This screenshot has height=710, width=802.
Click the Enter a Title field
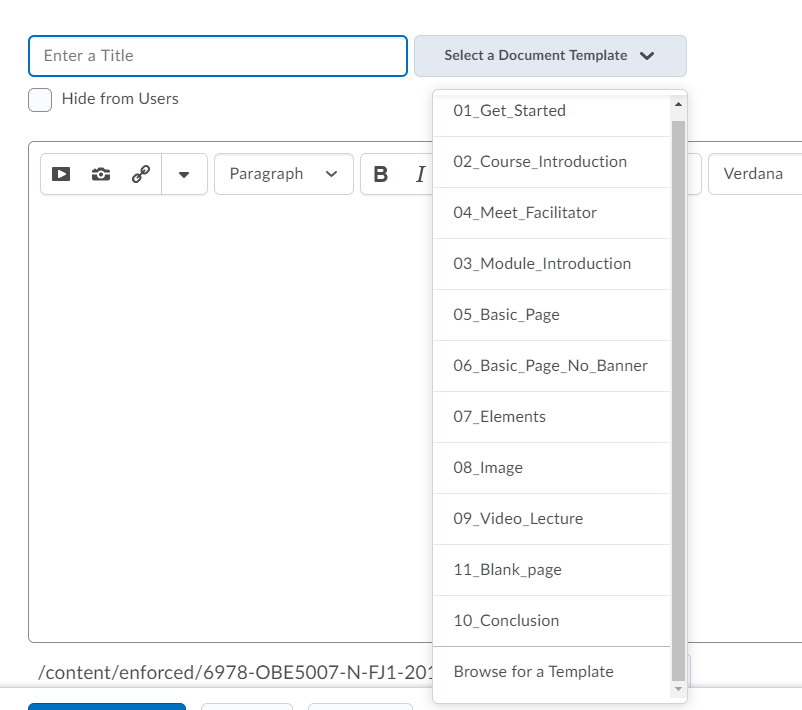218,56
